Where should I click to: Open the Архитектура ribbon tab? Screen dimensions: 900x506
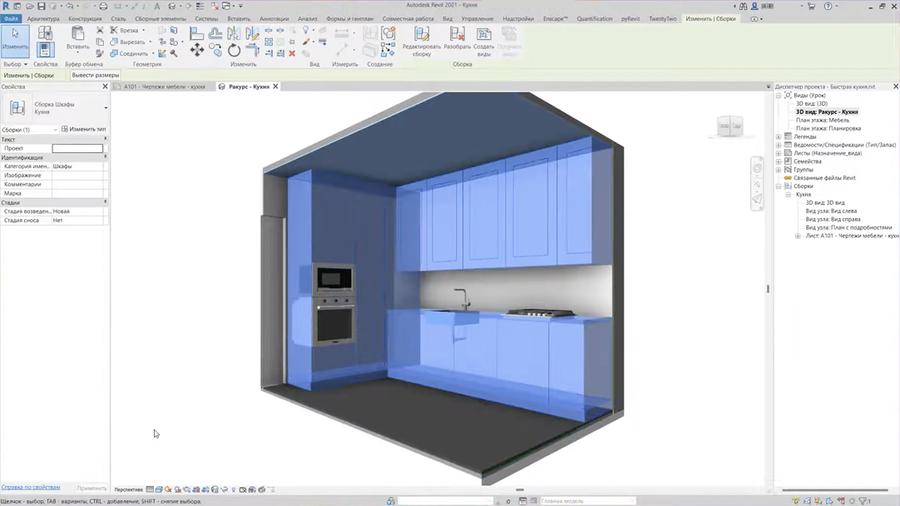(43, 18)
